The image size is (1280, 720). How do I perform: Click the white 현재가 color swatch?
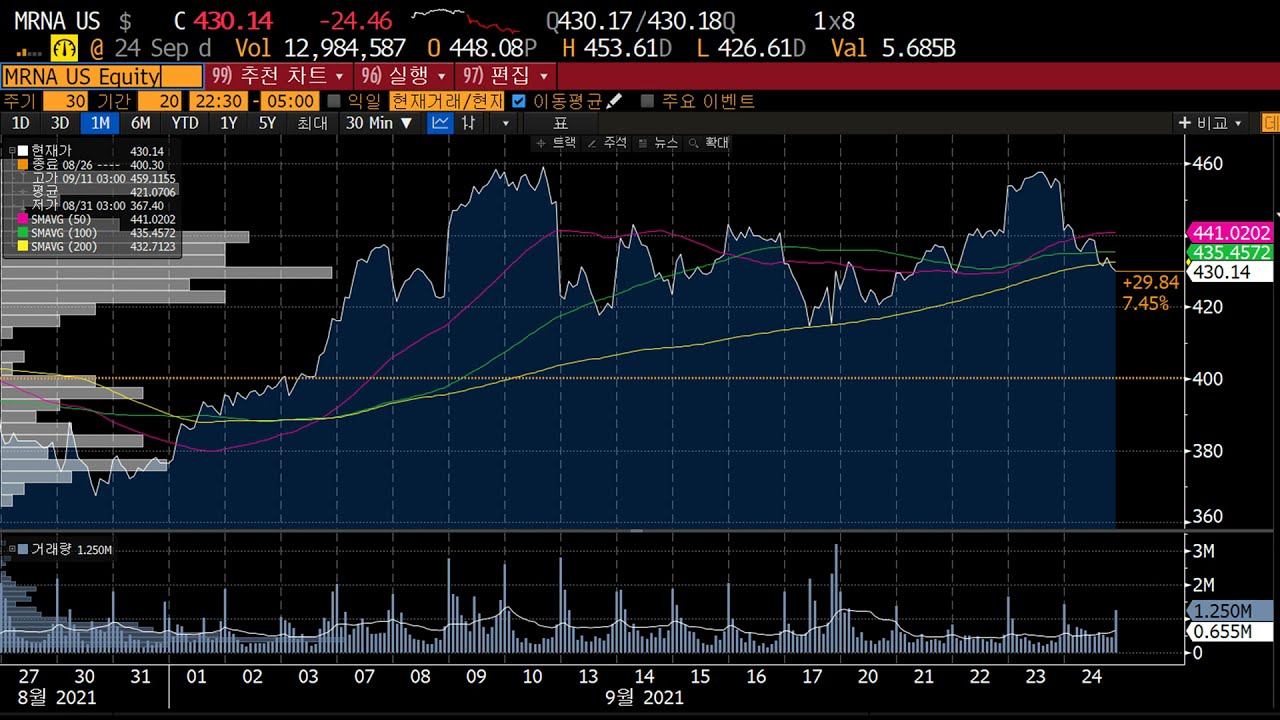pos(24,151)
